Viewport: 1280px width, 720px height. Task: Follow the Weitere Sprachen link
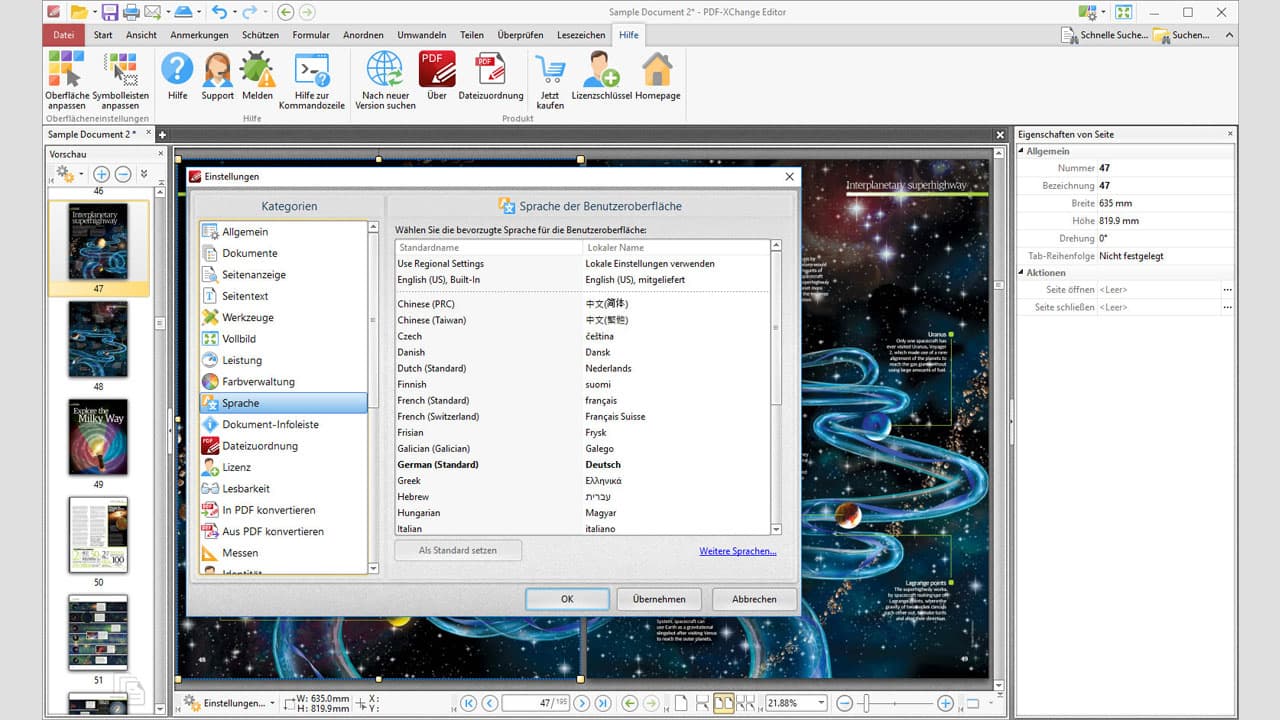pos(738,551)
